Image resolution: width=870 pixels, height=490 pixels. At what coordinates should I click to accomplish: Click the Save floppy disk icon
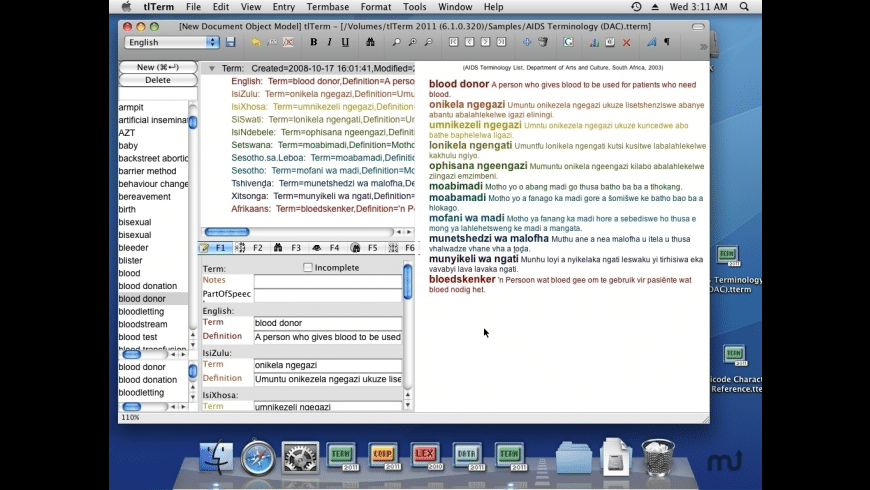231,42
